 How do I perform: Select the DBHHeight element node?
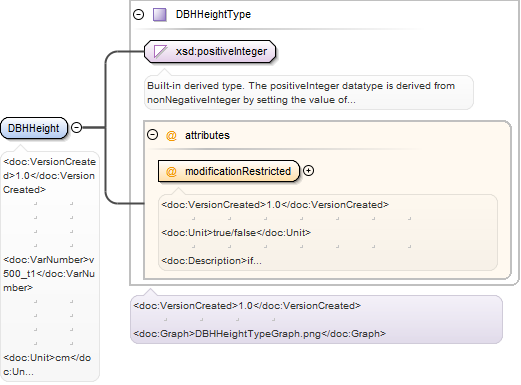[34, 128]
